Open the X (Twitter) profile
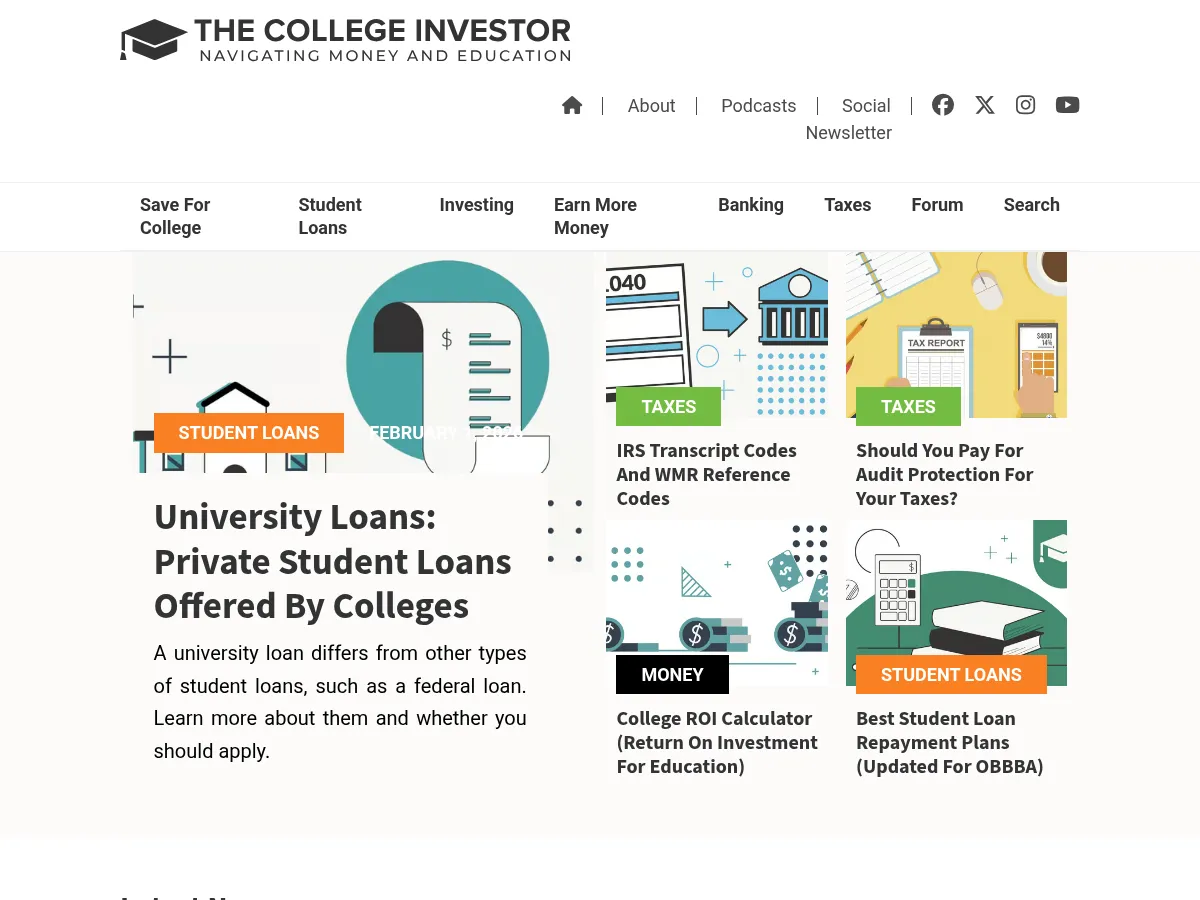 pos(984,105)
